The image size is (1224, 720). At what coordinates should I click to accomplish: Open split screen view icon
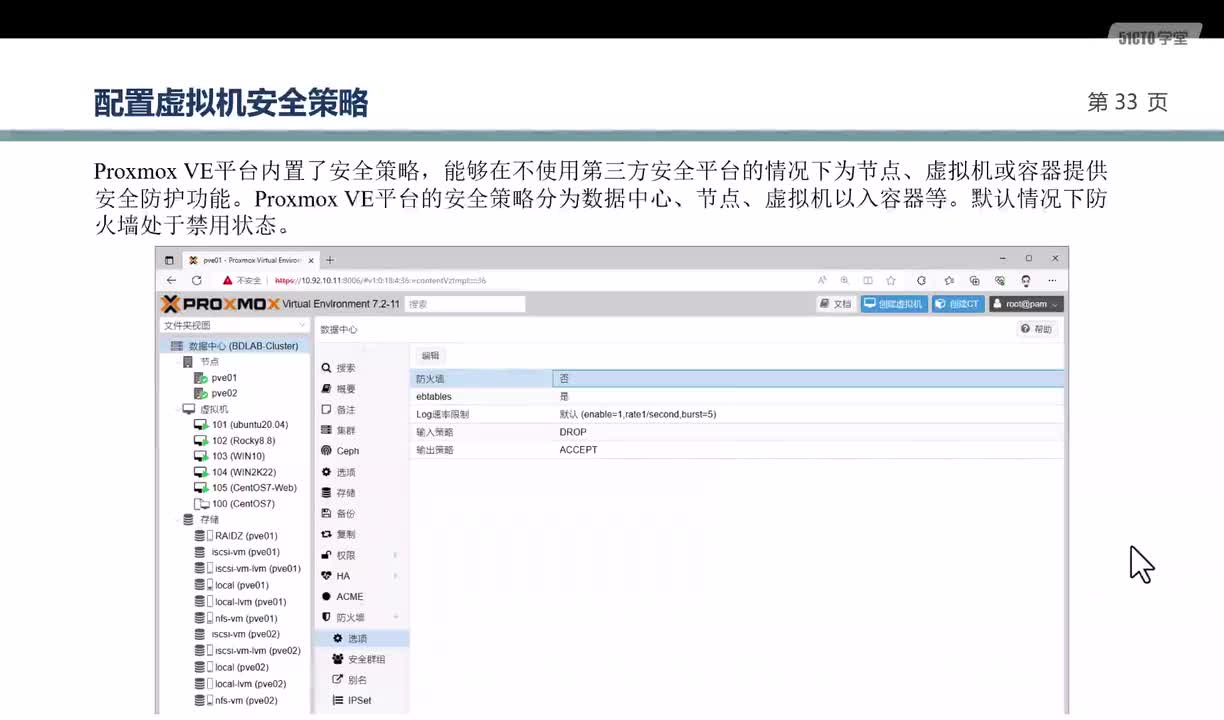point(868,281)
